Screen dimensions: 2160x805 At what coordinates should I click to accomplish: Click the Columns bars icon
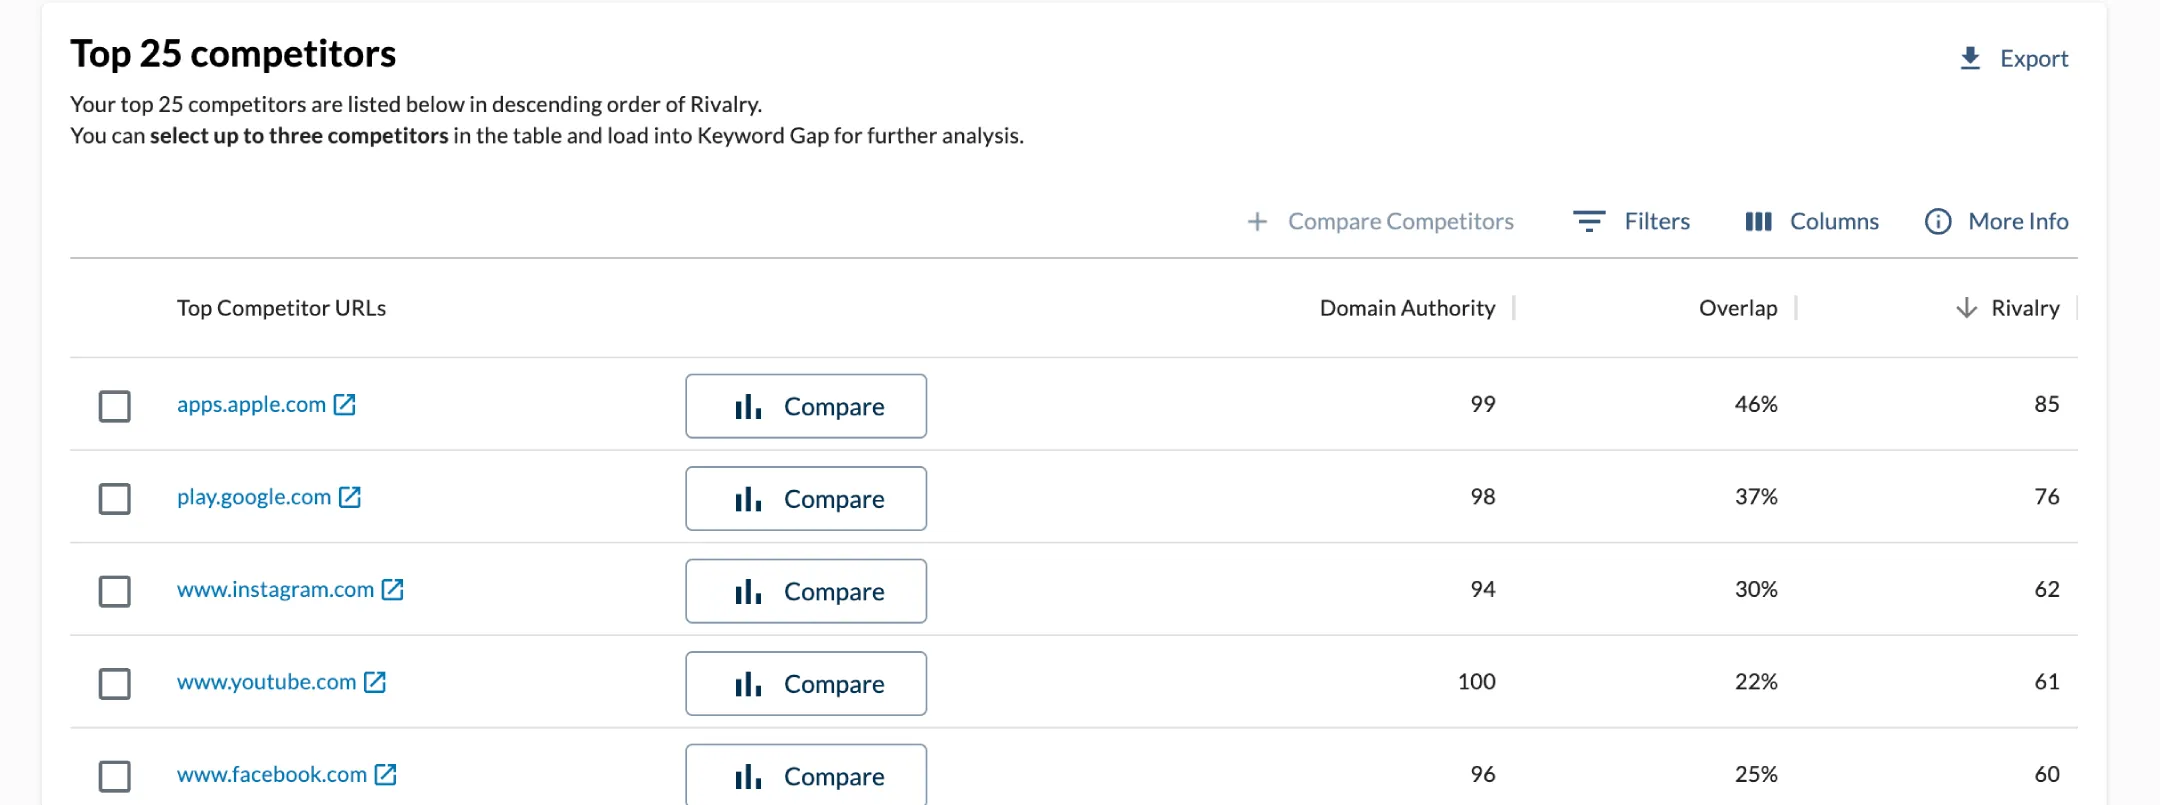(x=1758, y=221)
